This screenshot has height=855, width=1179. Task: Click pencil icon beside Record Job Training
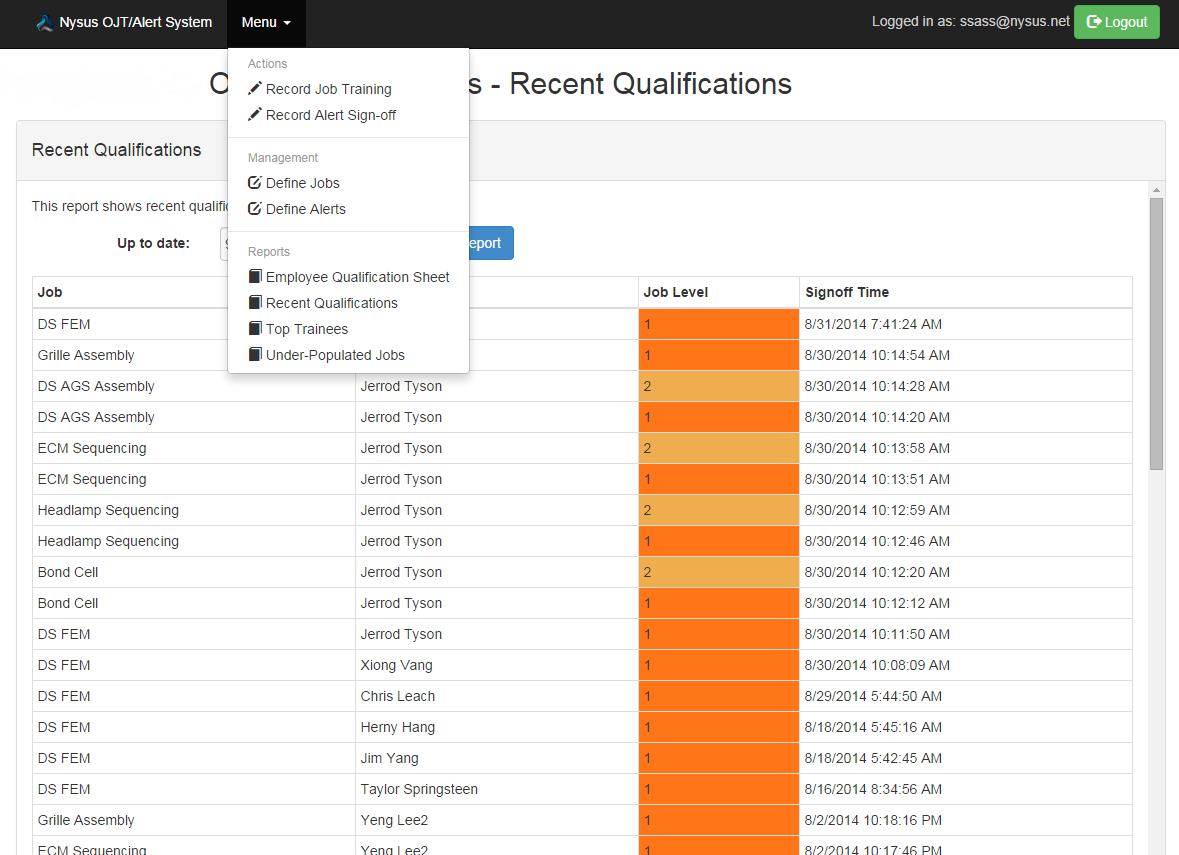coord(255,89)
